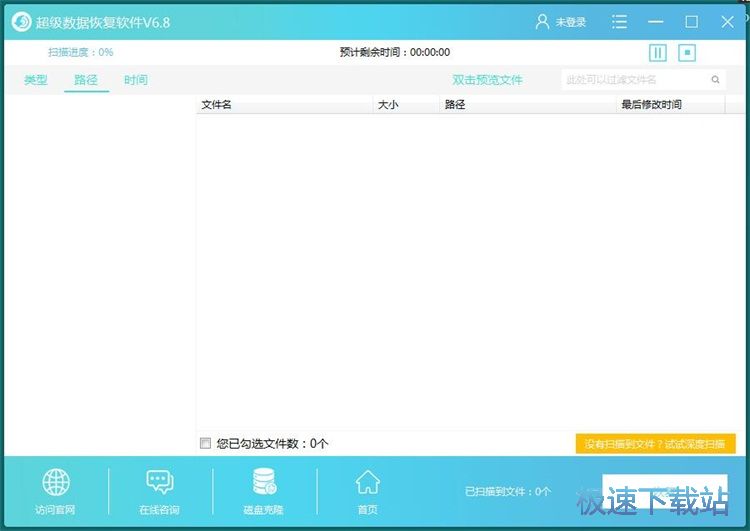Screen dimensions: 750x531
Task: Click the 未登录 login text
Action: (x=571, y=22)
